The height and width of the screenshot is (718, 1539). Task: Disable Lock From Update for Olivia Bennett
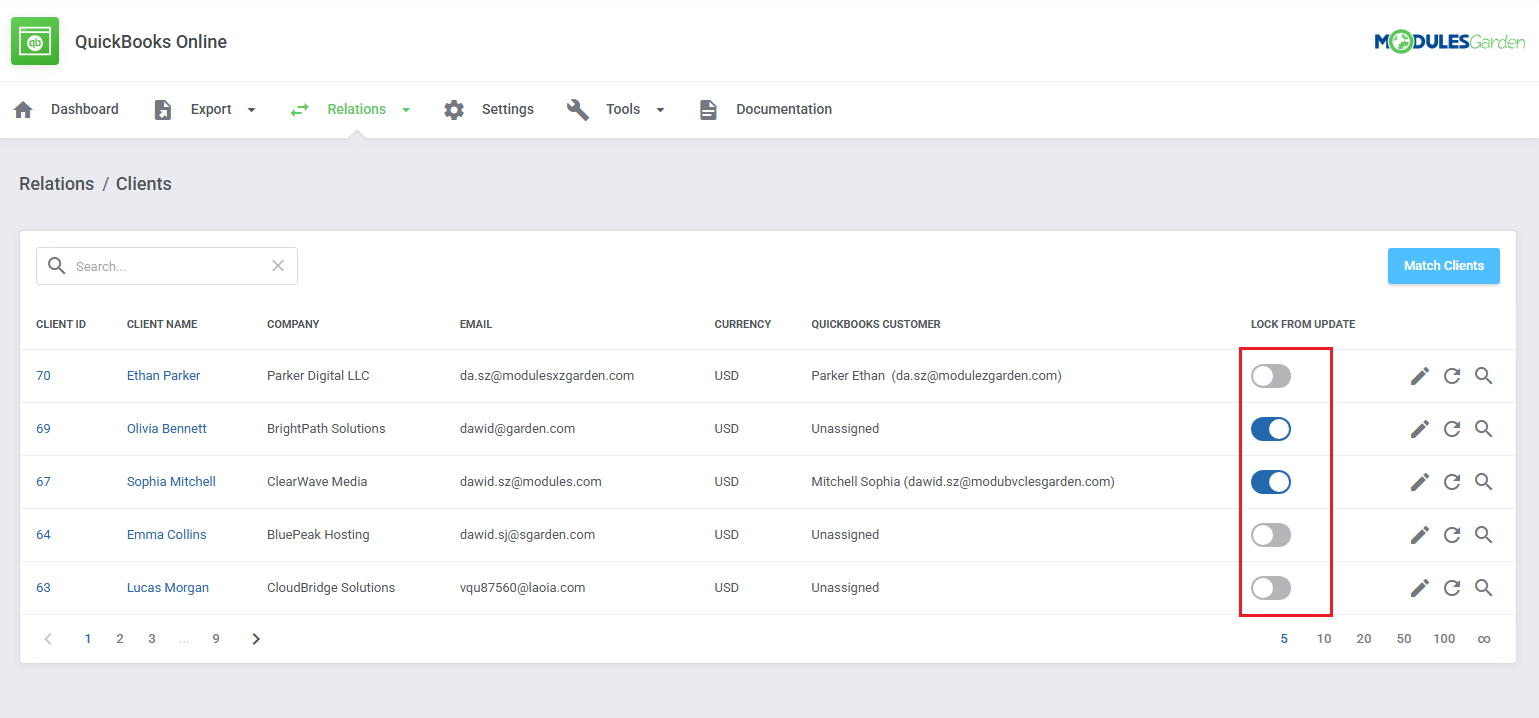coord(1271,429)
